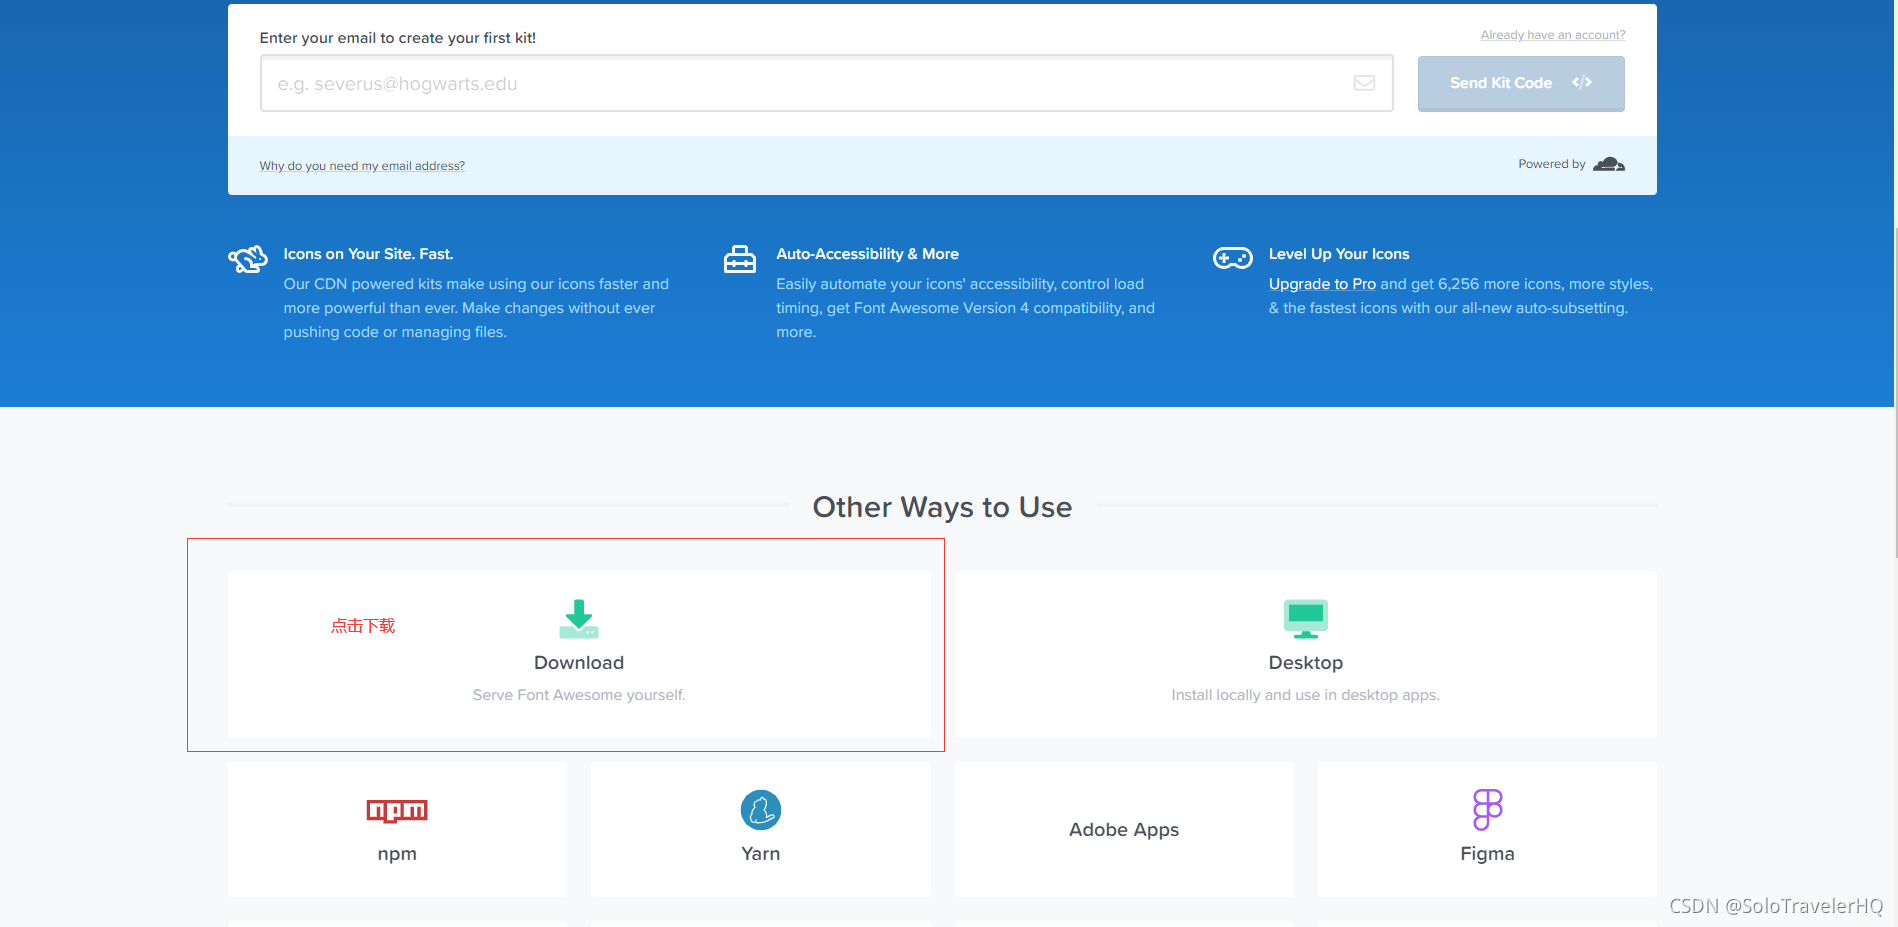Click the Cloudflare cloud logo
Viewport: 1898px width, 927px height.
(x=1608, y=164)
